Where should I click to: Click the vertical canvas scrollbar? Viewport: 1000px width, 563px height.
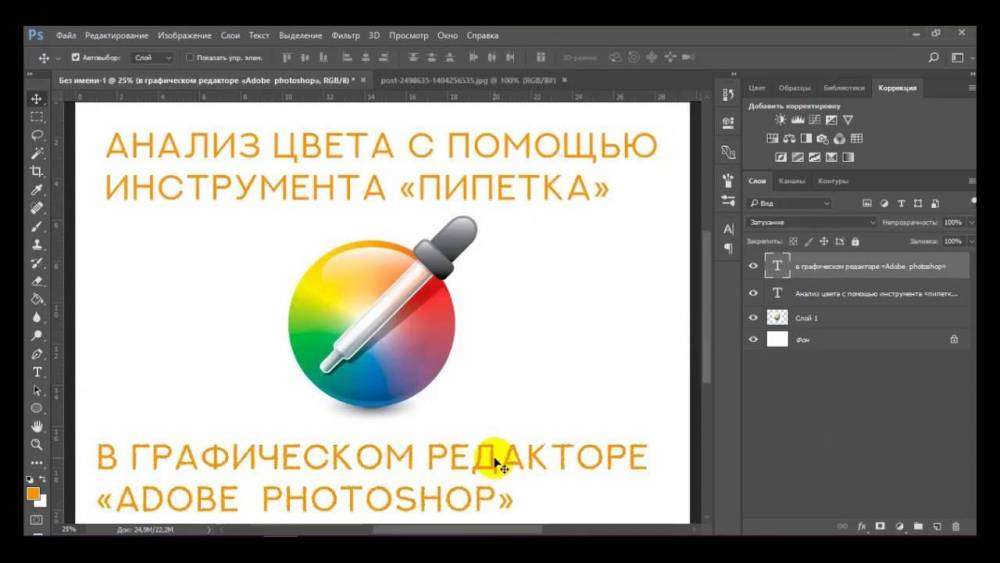coord(706,307)
